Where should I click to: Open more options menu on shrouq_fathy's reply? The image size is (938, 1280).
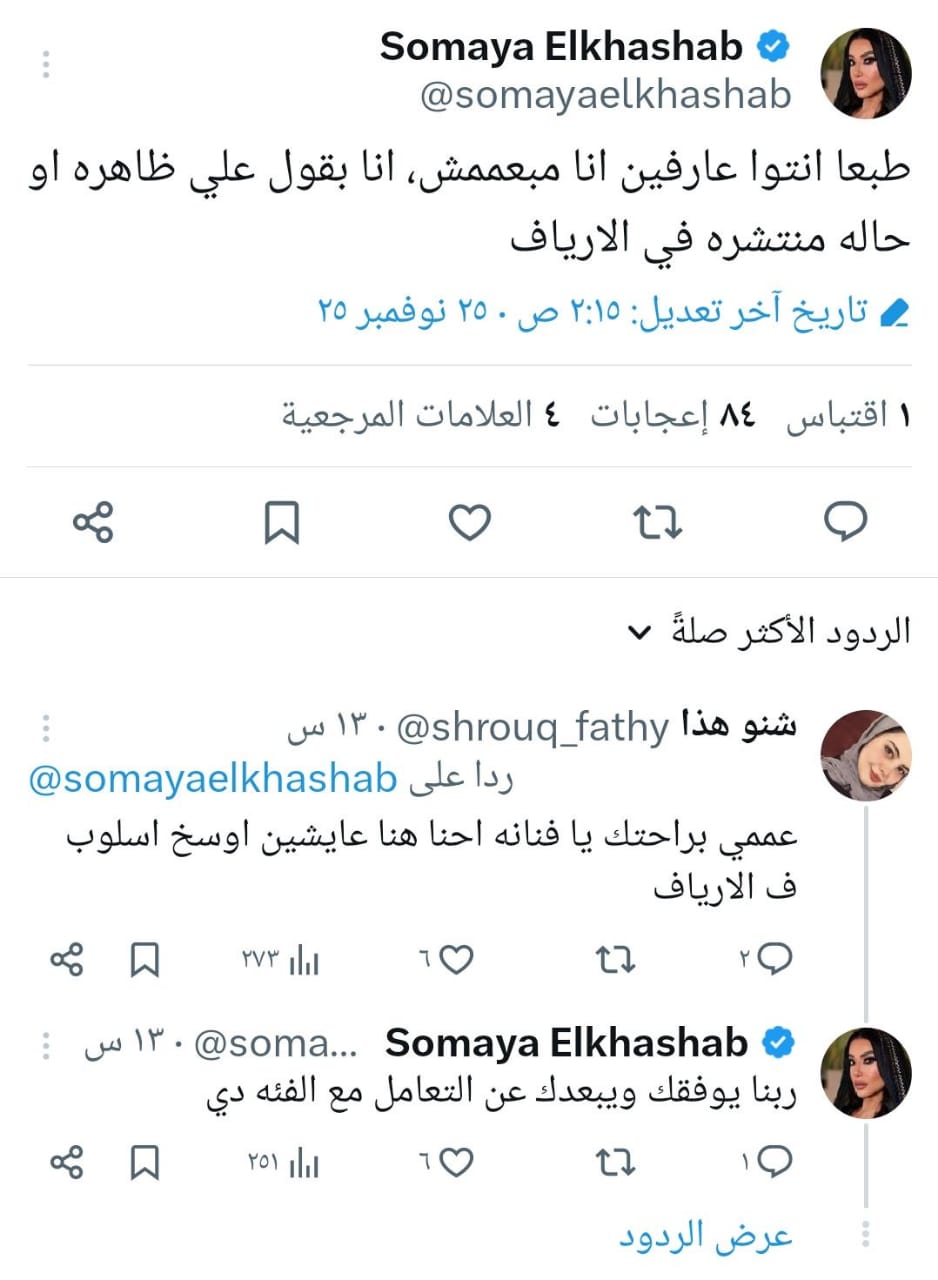click(45, 729)
